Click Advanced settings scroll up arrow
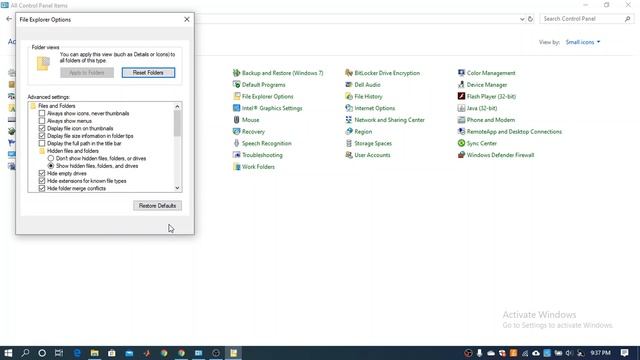The image size is (640, 360). coord(177,107)
